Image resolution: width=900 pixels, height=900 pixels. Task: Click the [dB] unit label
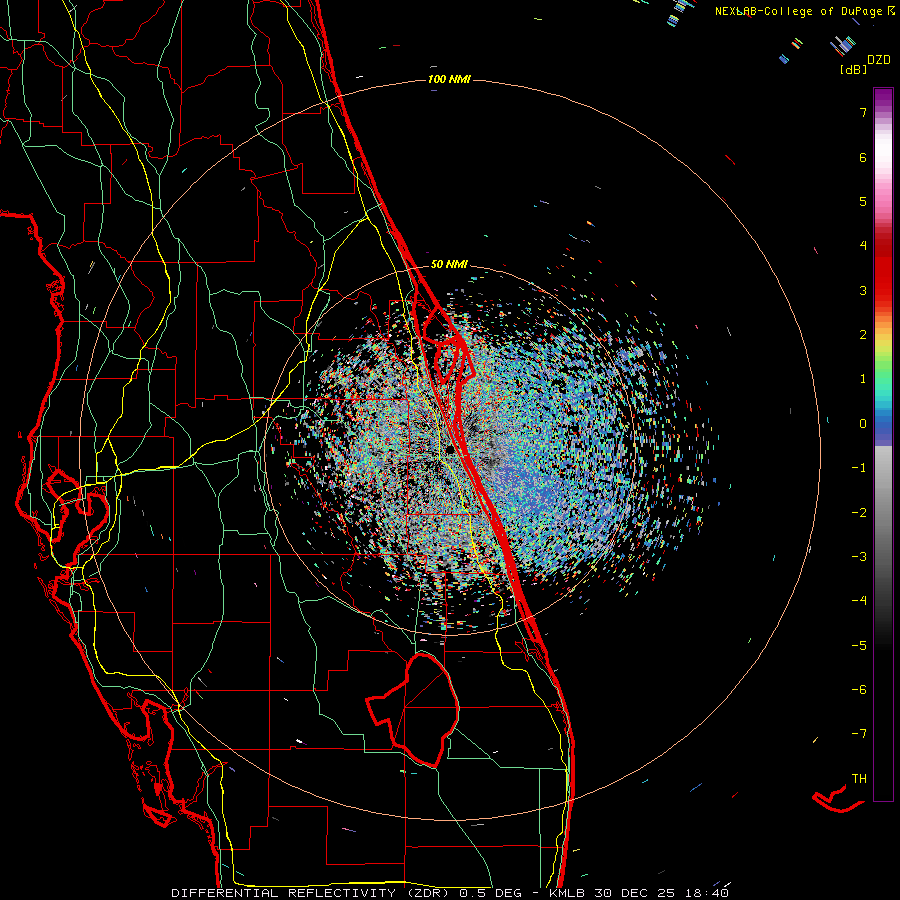click(853, 70)
